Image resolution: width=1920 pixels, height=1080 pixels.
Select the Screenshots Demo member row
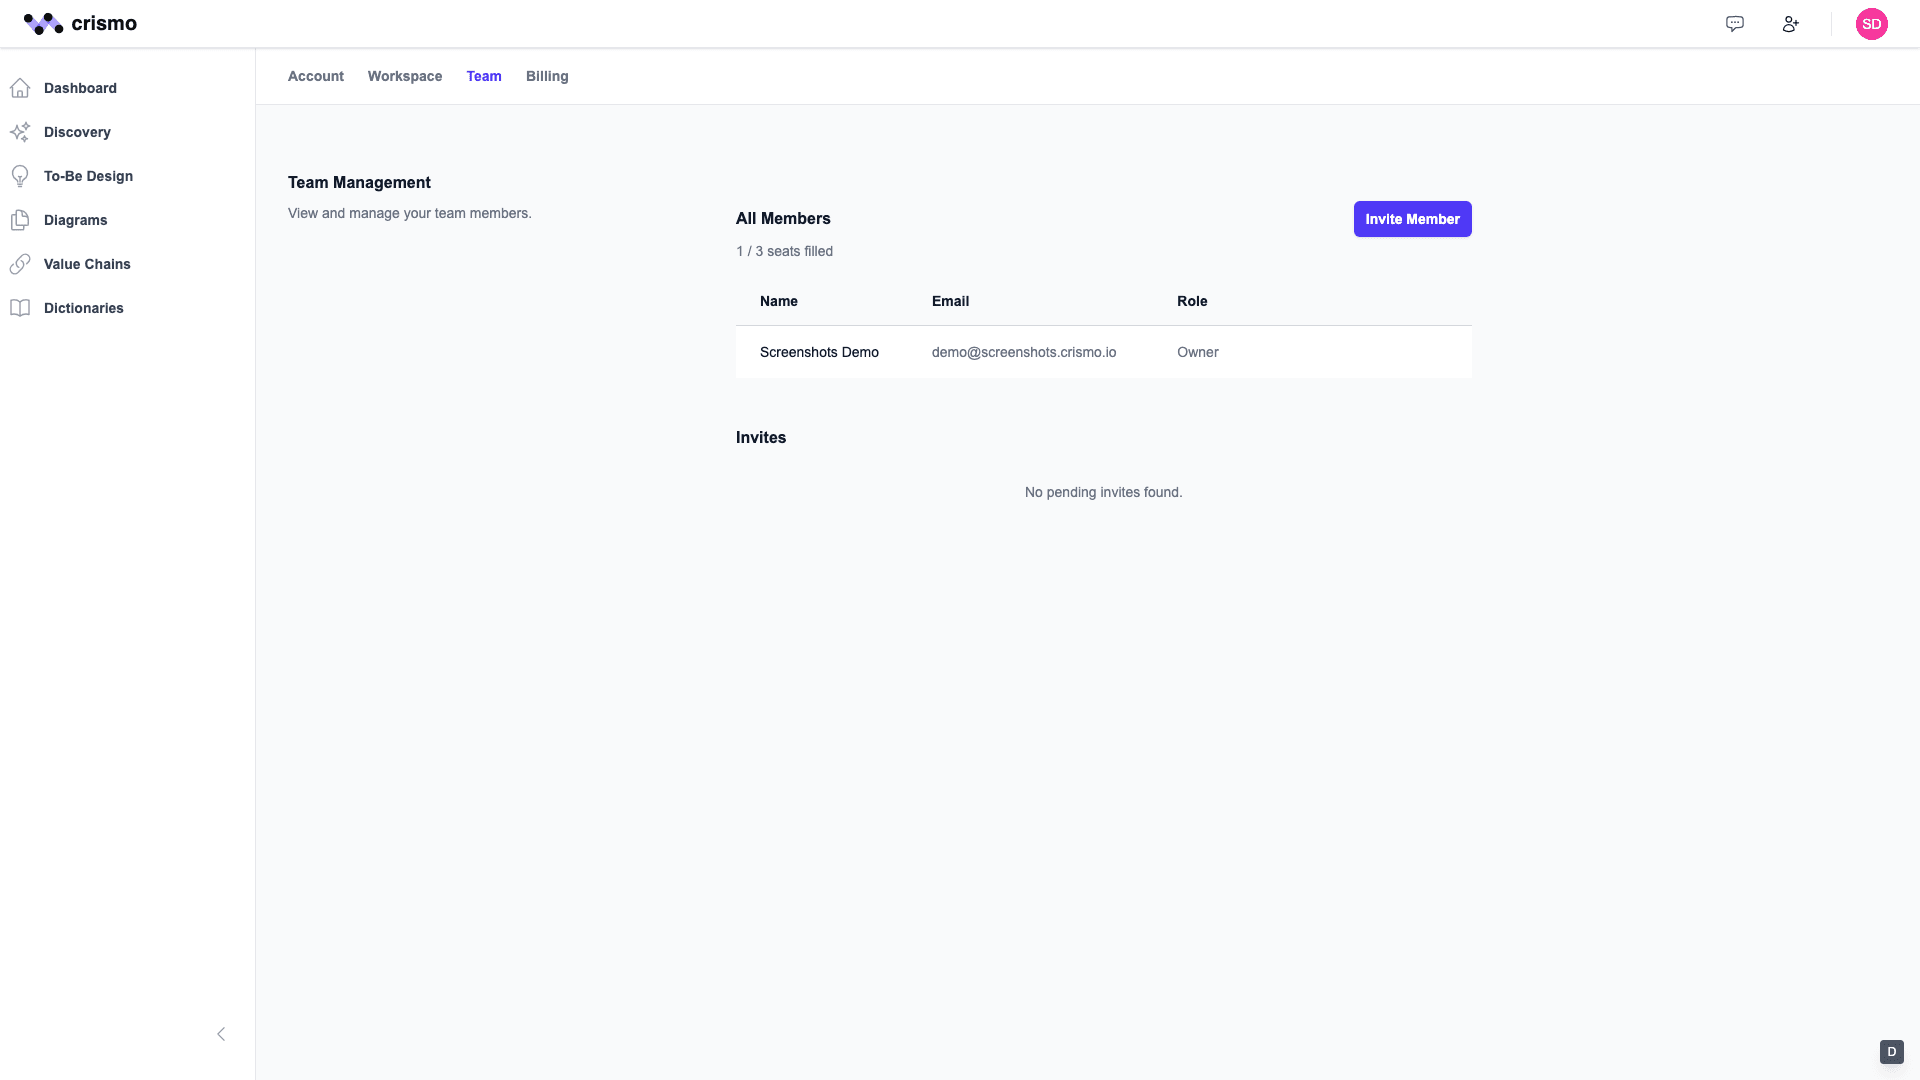coord(819,352)
